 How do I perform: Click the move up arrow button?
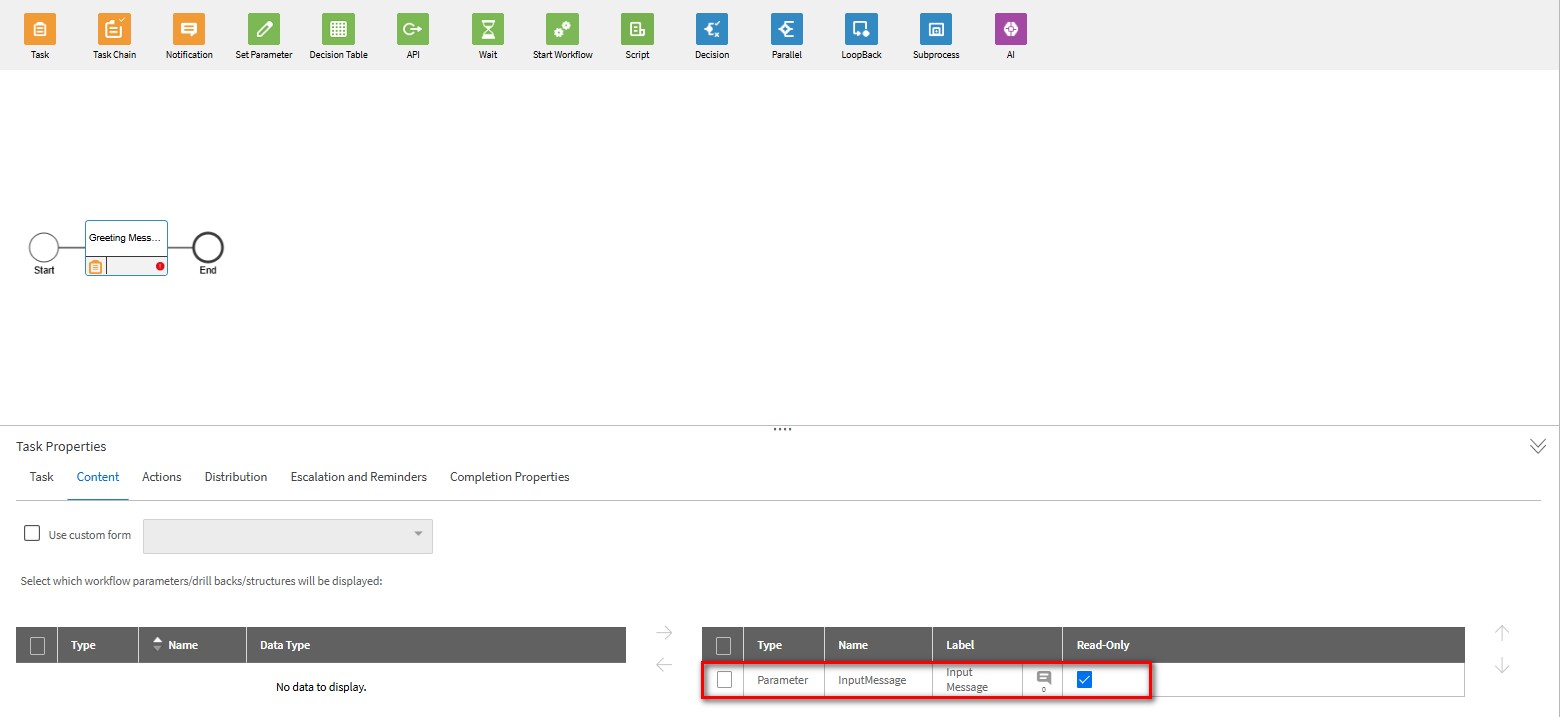coord(1501,632)
